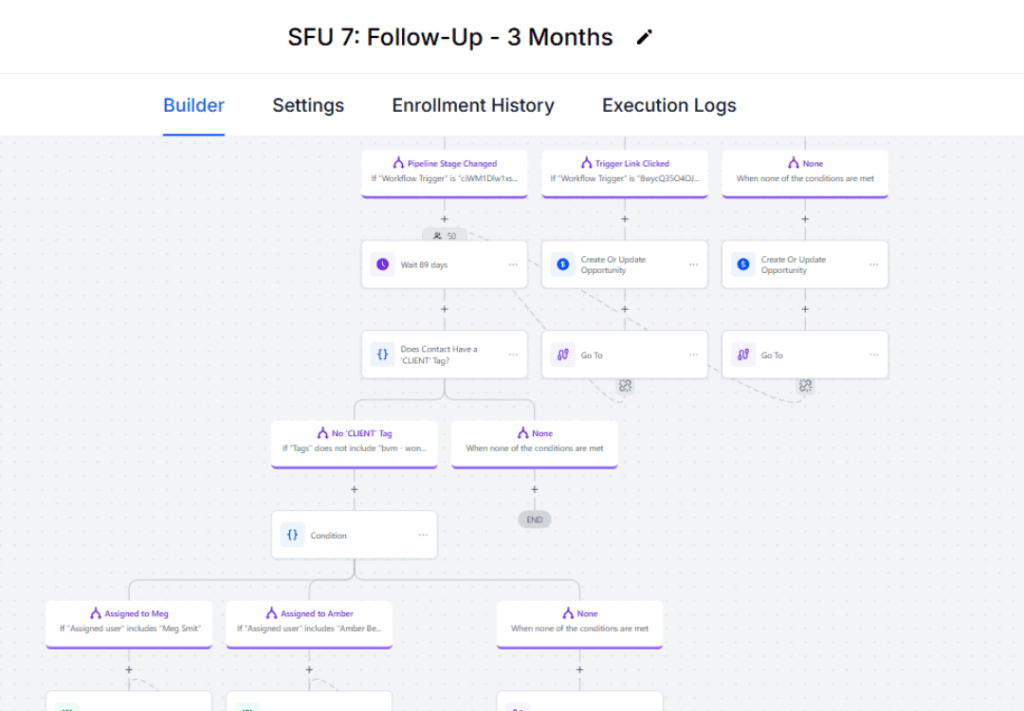Click the END marker under None branch
This screenshot has height=711, width=1024.
534,520
